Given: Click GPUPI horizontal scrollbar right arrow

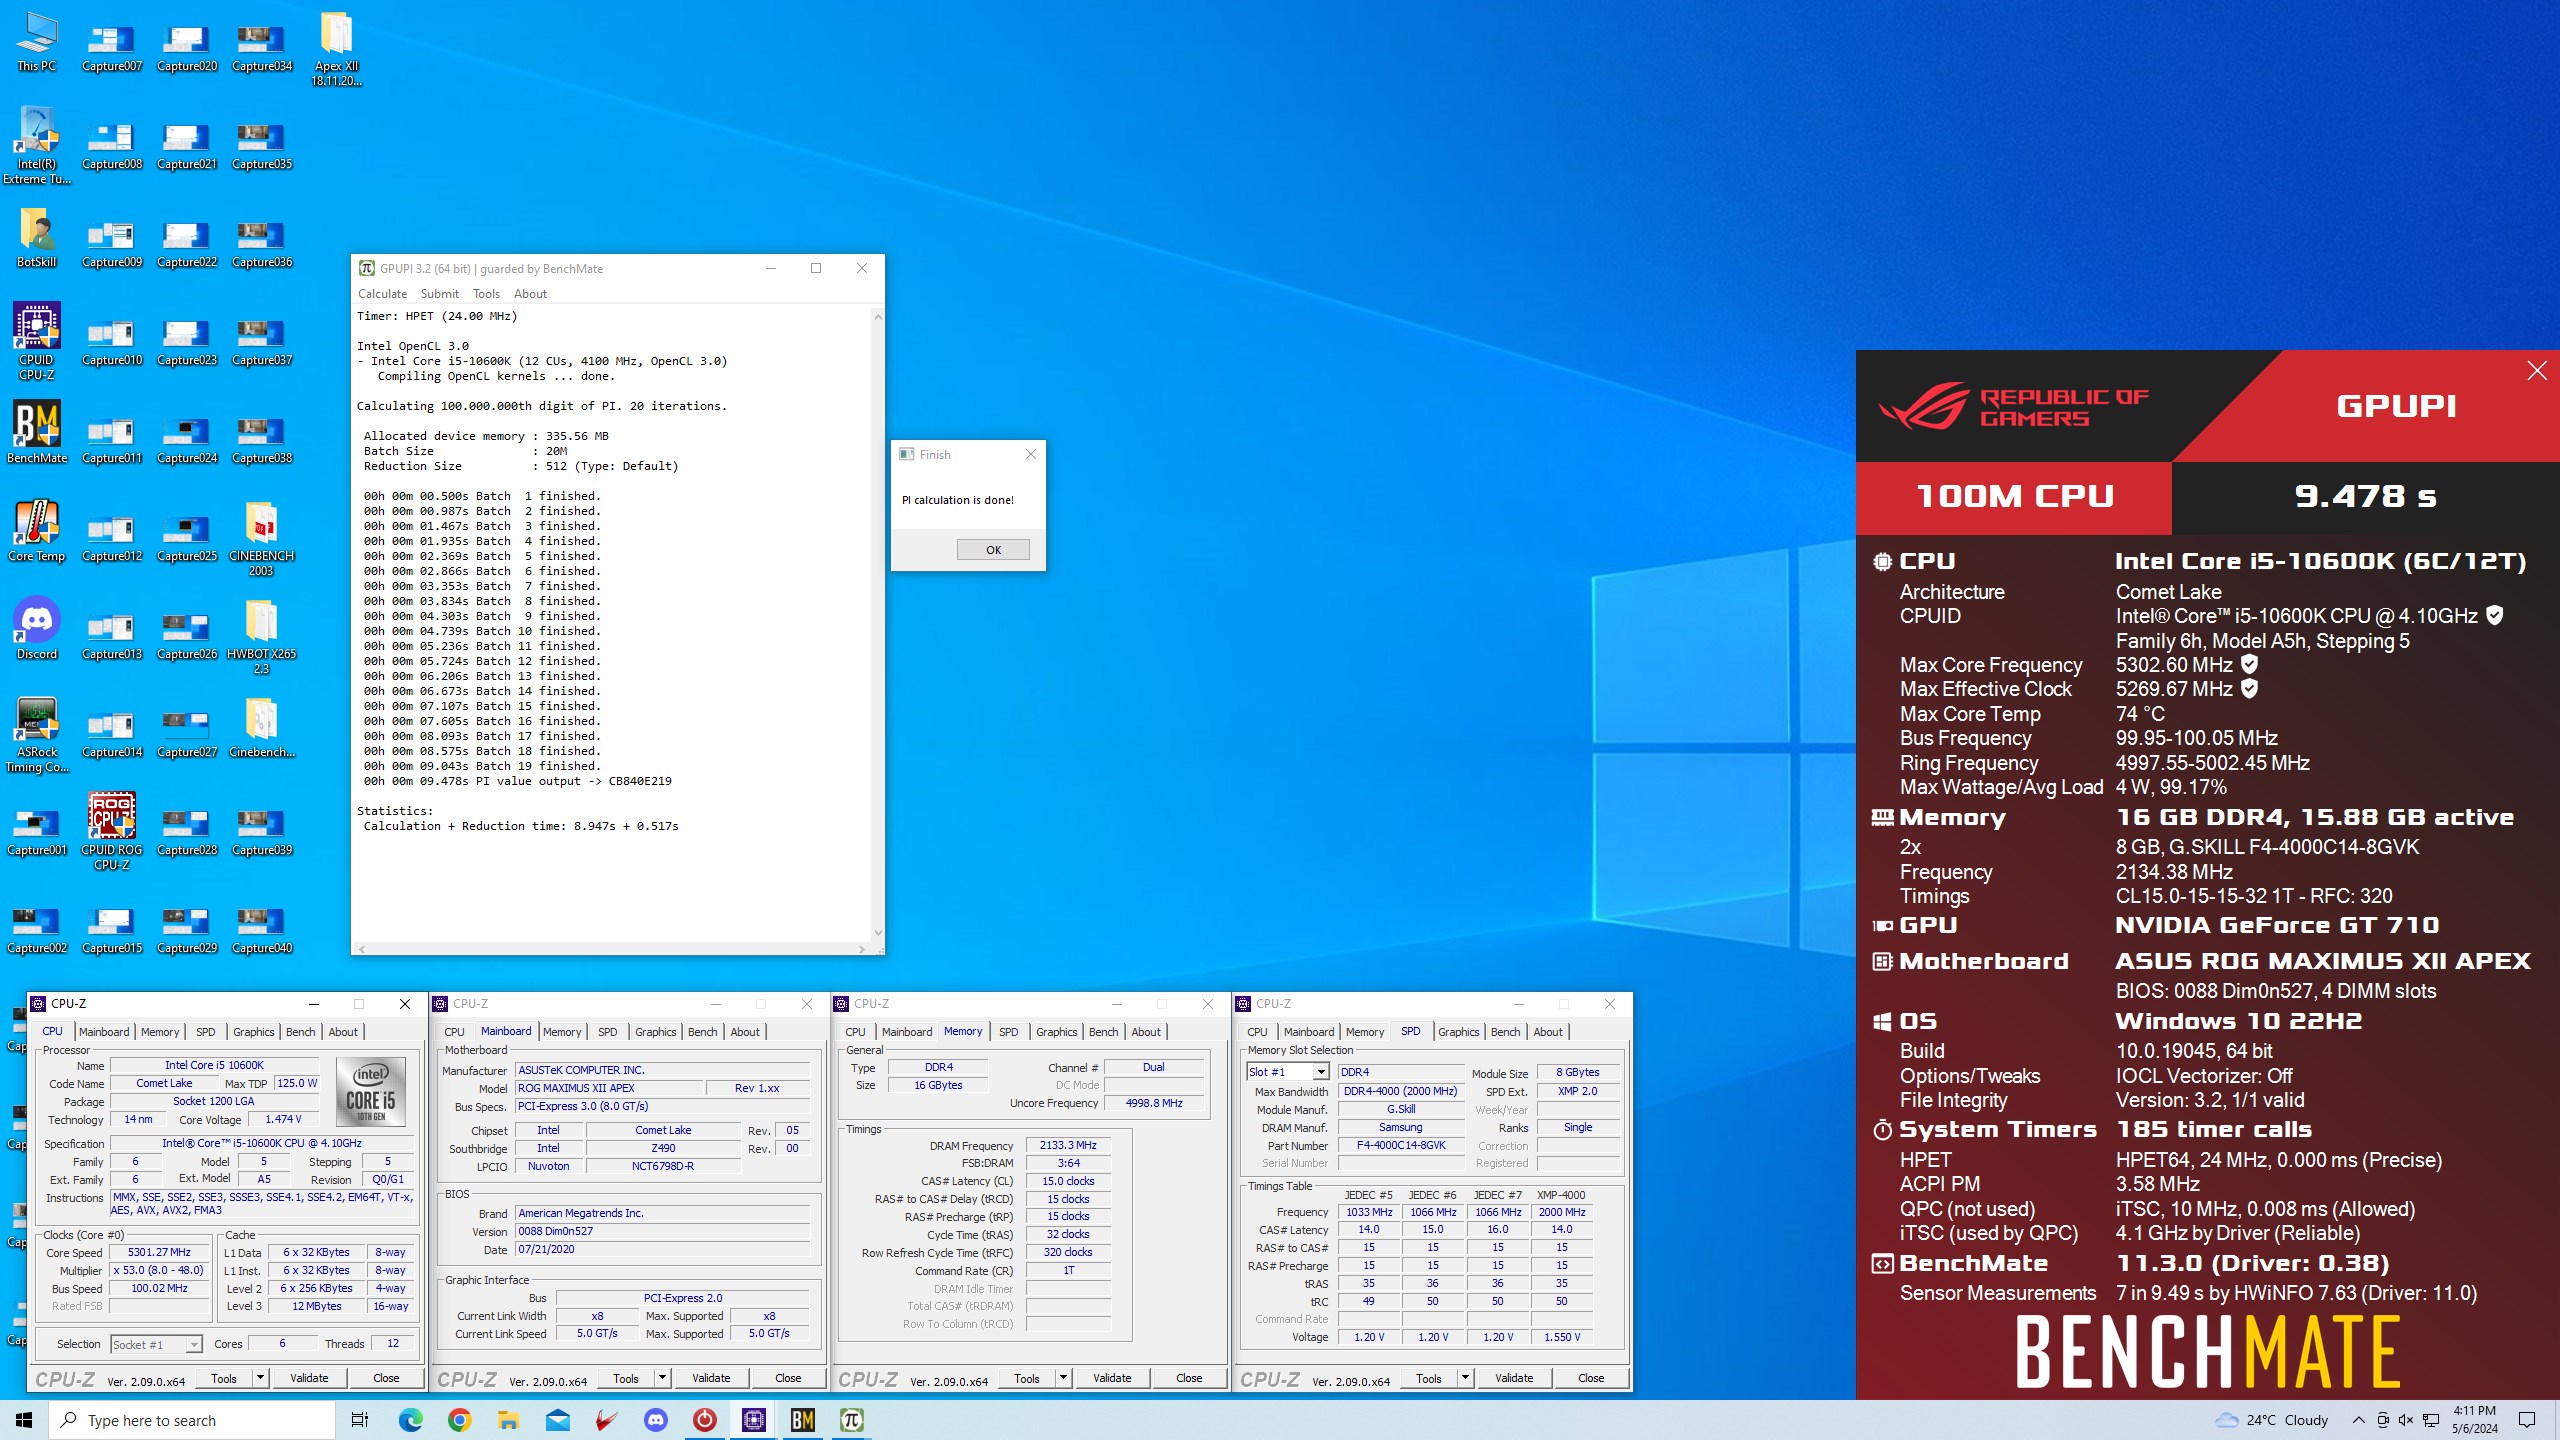Looking at the screenshot, I should 862,948.
